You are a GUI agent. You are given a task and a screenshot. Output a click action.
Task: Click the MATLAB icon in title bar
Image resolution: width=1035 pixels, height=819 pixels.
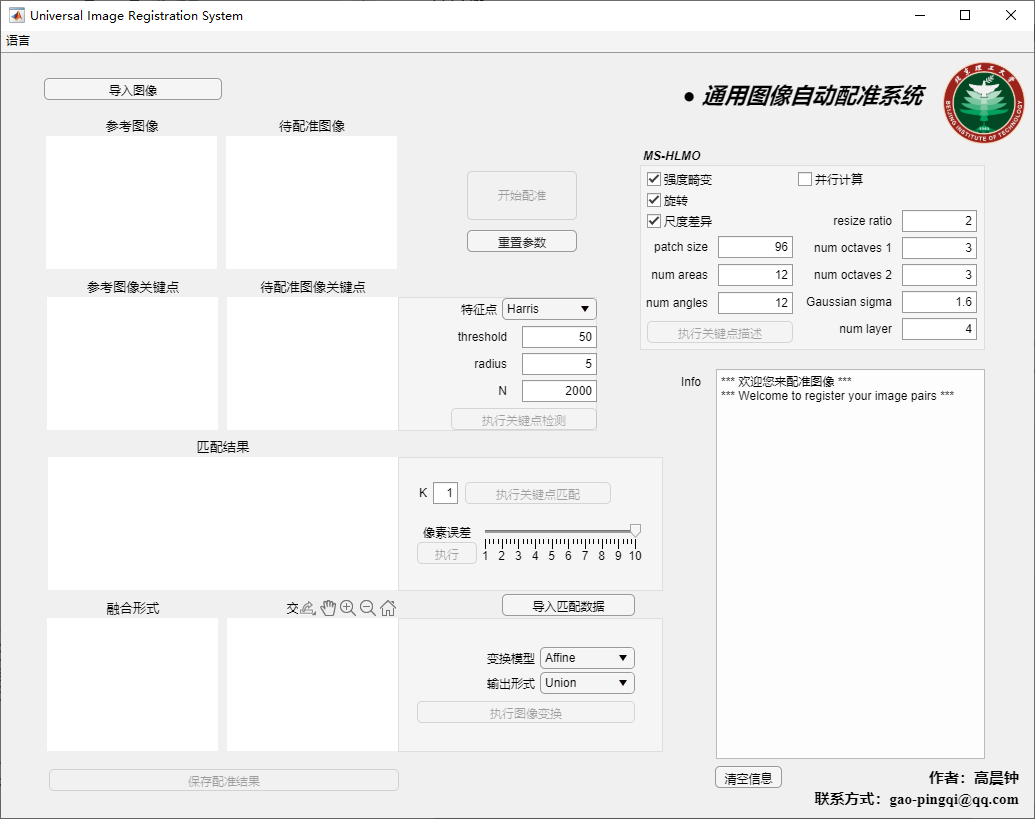pos(17,15)
